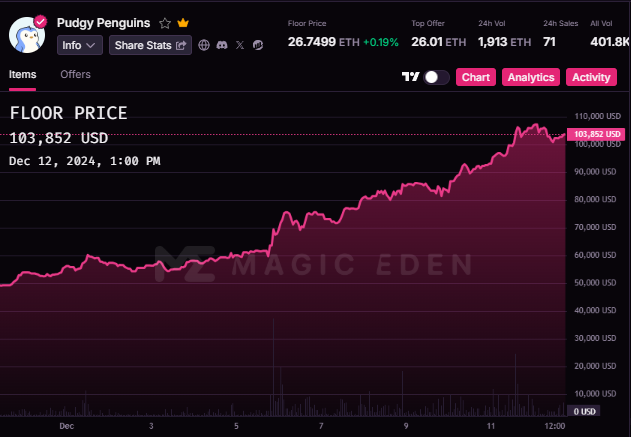
Task: Show the Activity panel
Action: click(591, 77)
